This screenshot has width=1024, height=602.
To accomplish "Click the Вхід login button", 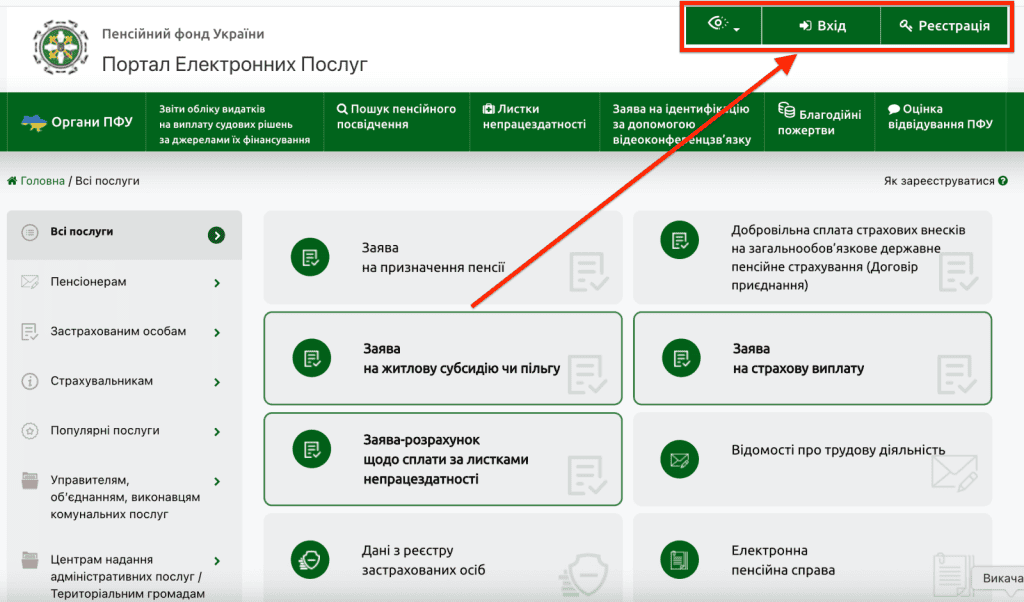I will pyautogui.click(x=822, y=25).
